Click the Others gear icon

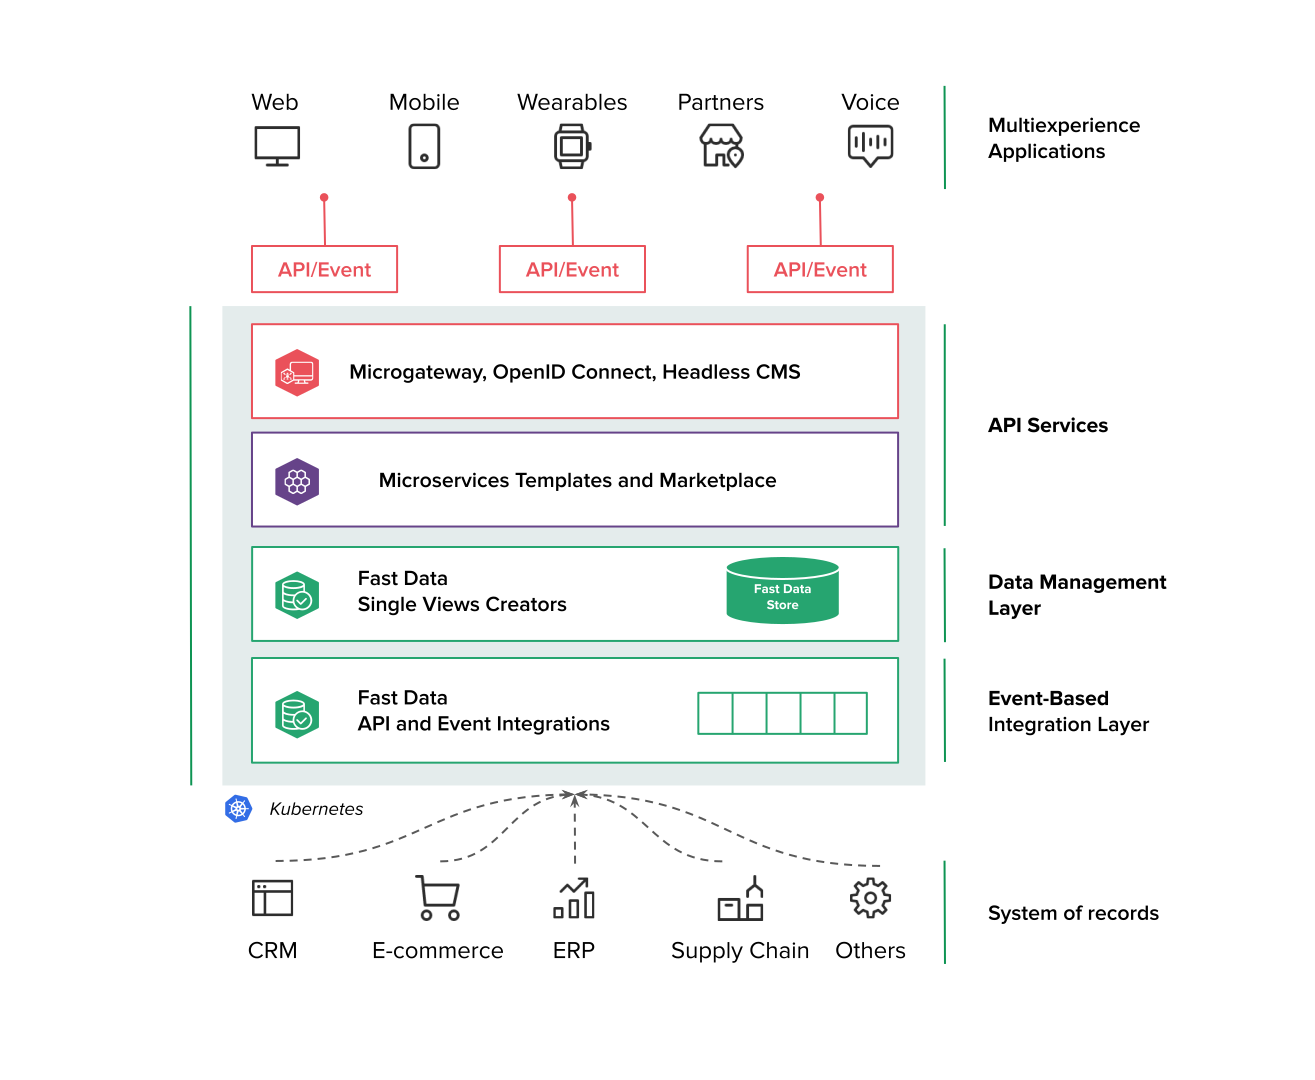click(x=870, y=898)
